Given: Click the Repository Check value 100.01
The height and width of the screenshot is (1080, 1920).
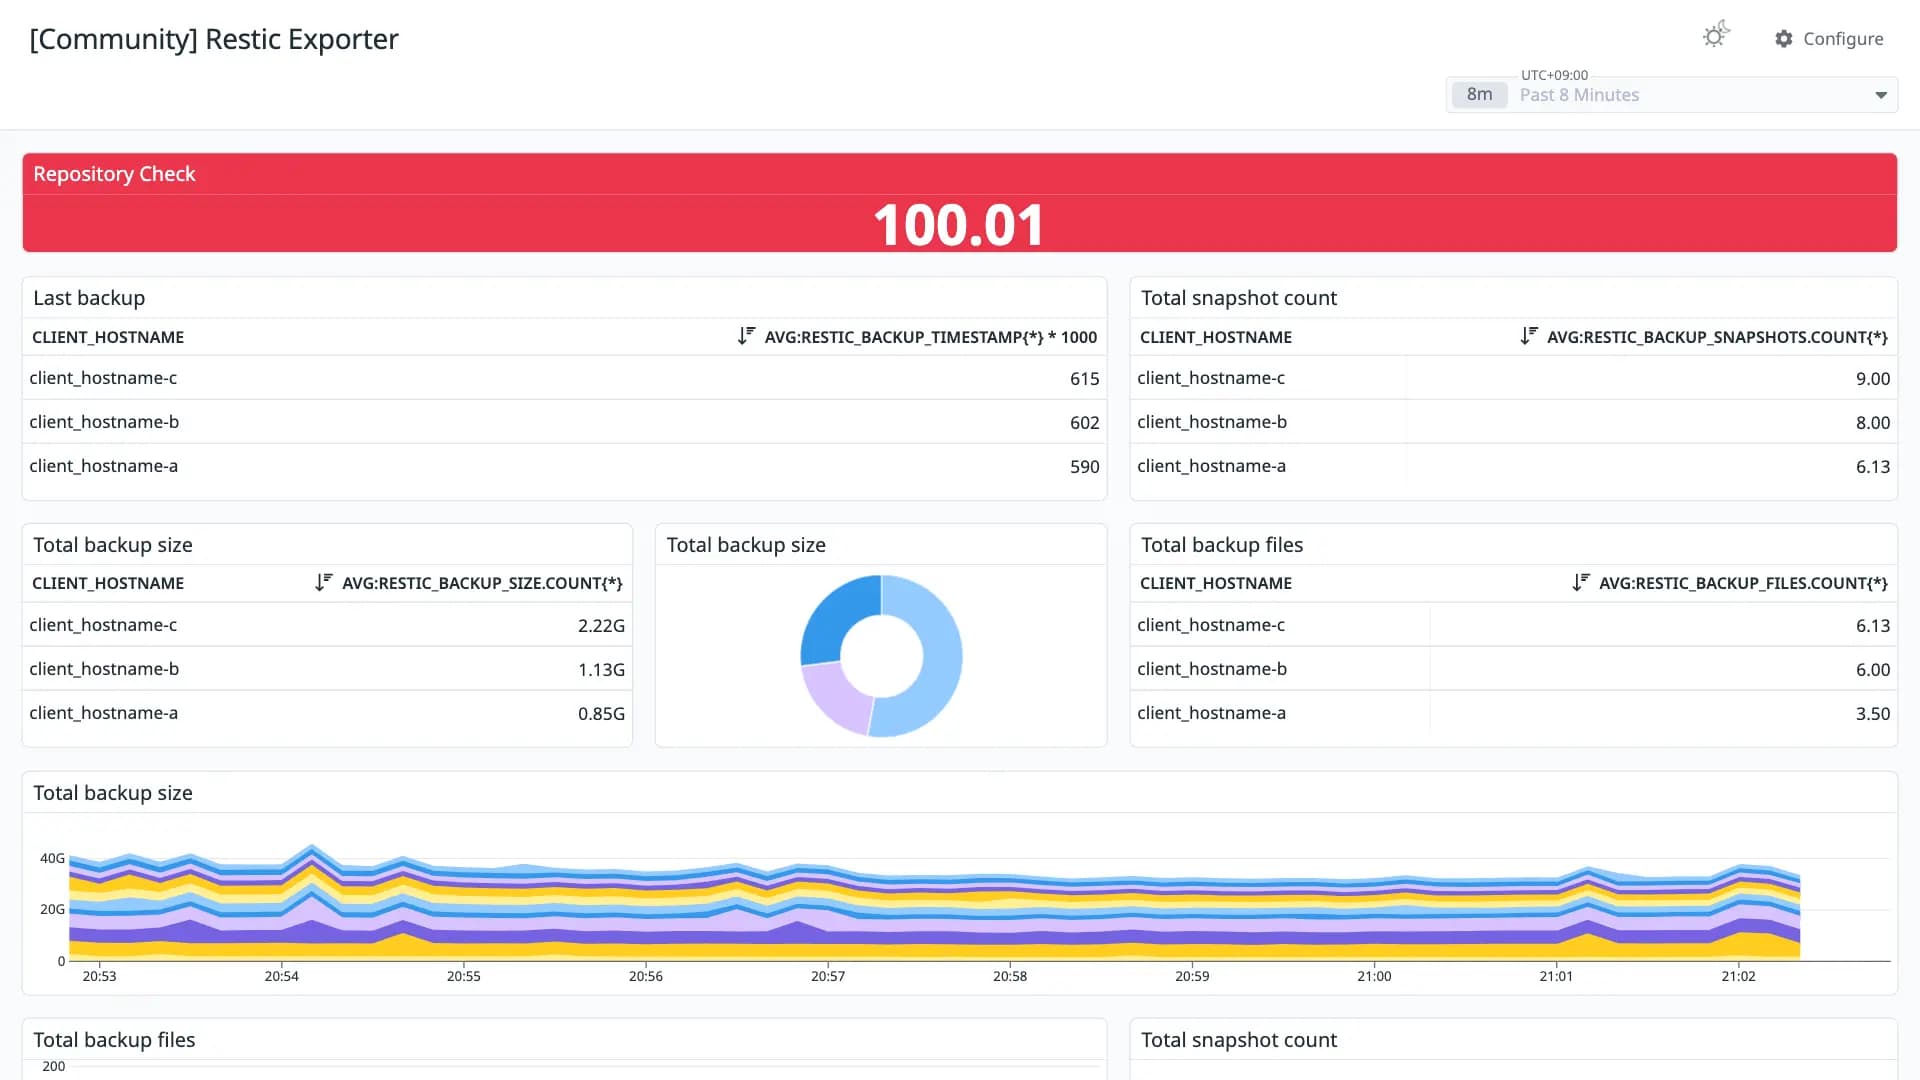Looking at the screenshot, I should [x=959, y=225].
